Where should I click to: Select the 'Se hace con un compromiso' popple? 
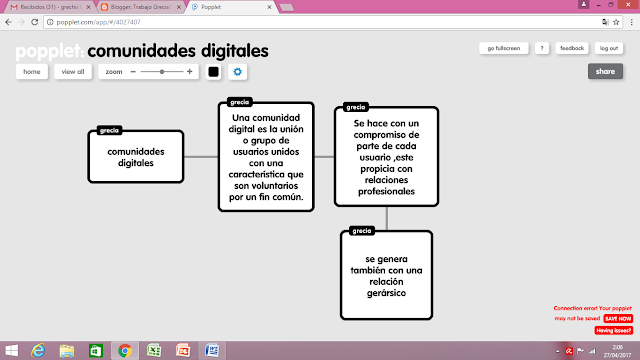pyautogui.click(x=387, y=157)
